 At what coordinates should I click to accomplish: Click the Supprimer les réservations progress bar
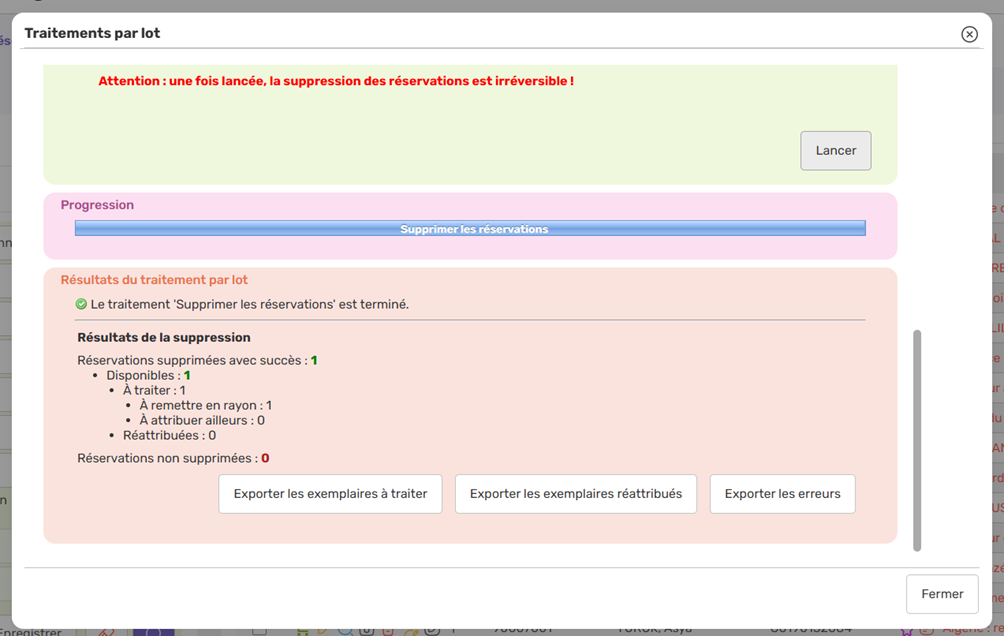coord(470,229)
